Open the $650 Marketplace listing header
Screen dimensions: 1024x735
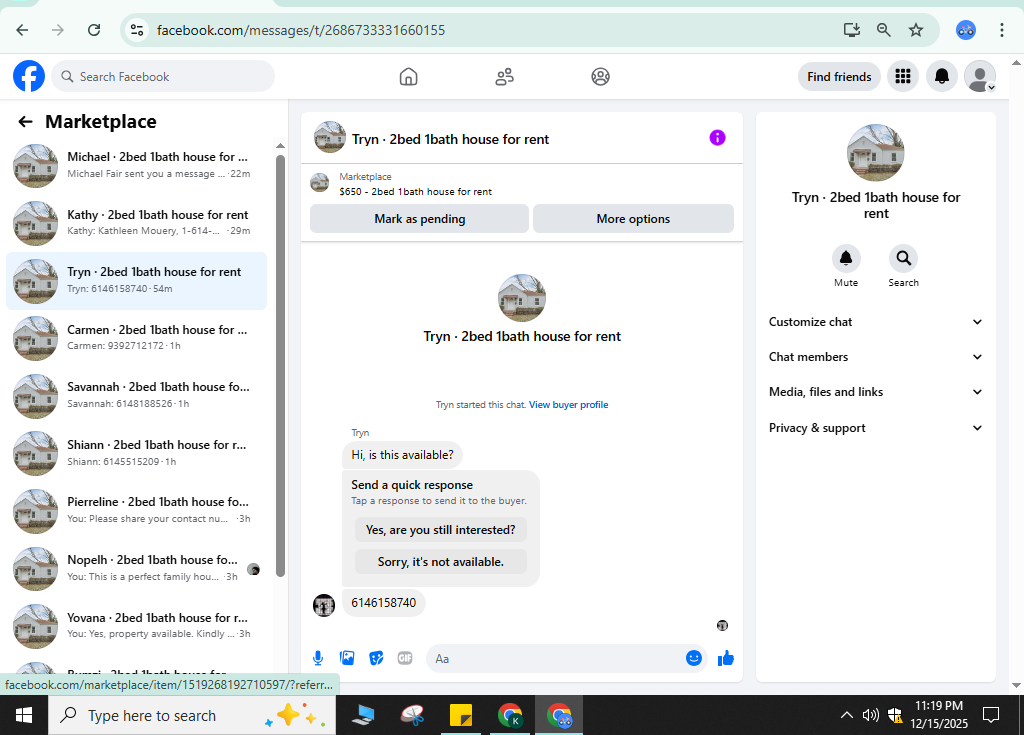tap(521, 184)
